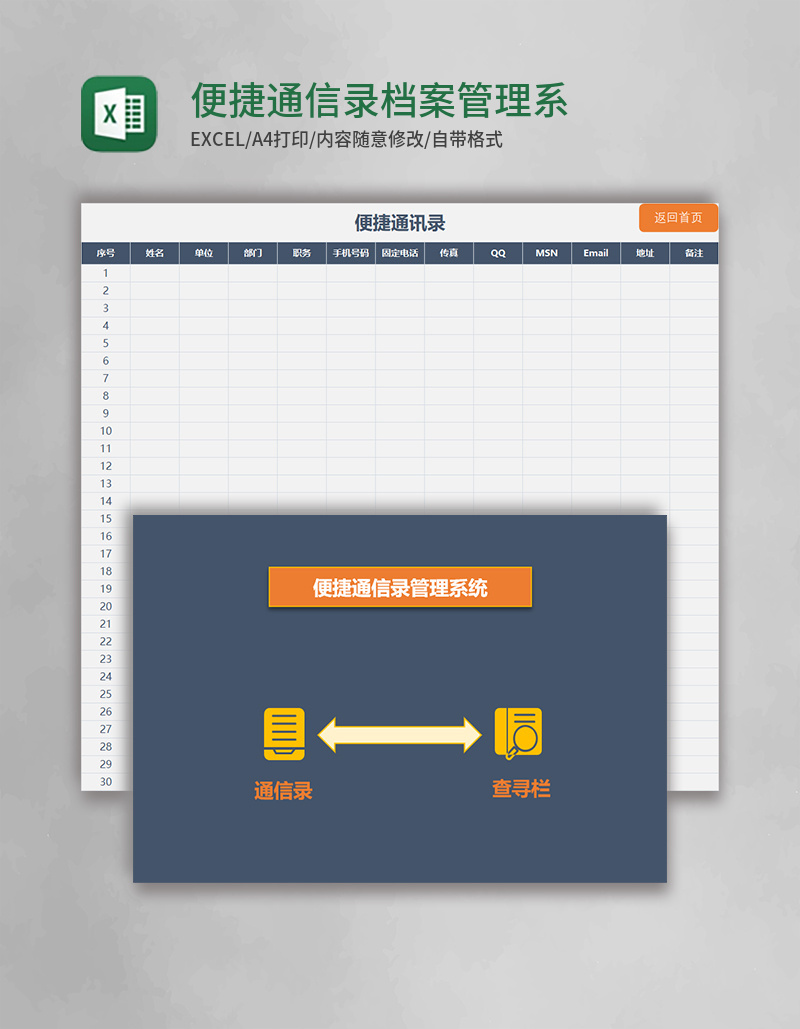The width and height of the screenshot is (800, 1029).
Task: Click the 固定电话 column header
Action: (398, 253)
